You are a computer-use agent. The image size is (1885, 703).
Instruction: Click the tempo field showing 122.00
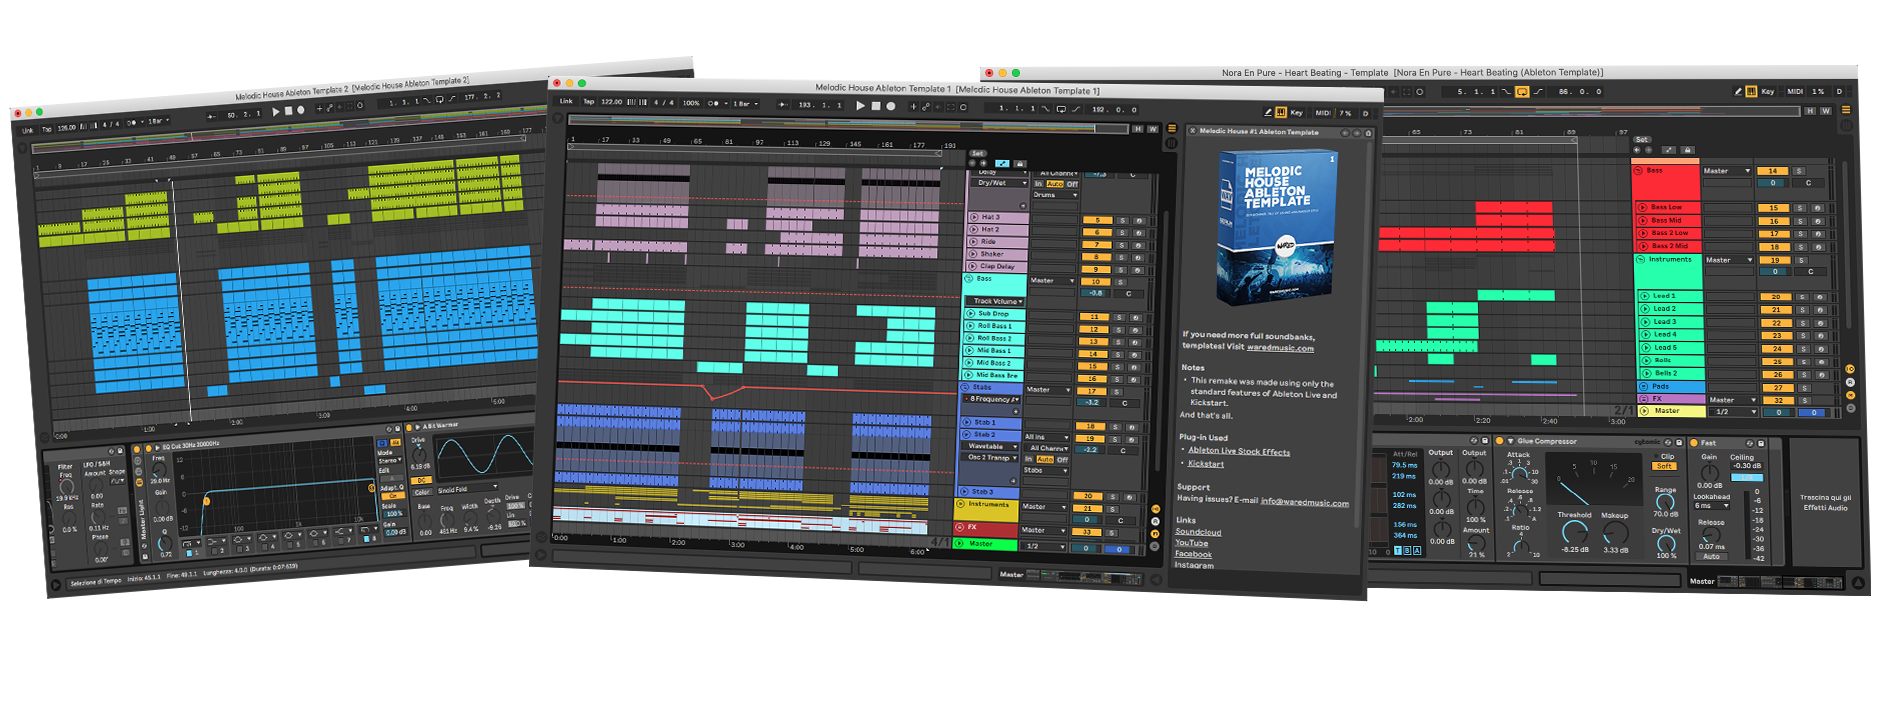click(611, 102)
